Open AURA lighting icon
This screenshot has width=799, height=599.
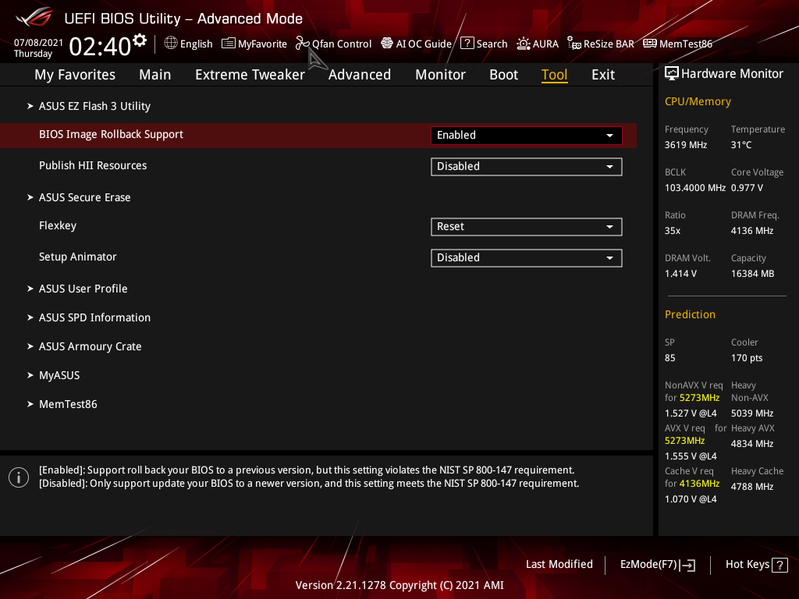(523, 44)
